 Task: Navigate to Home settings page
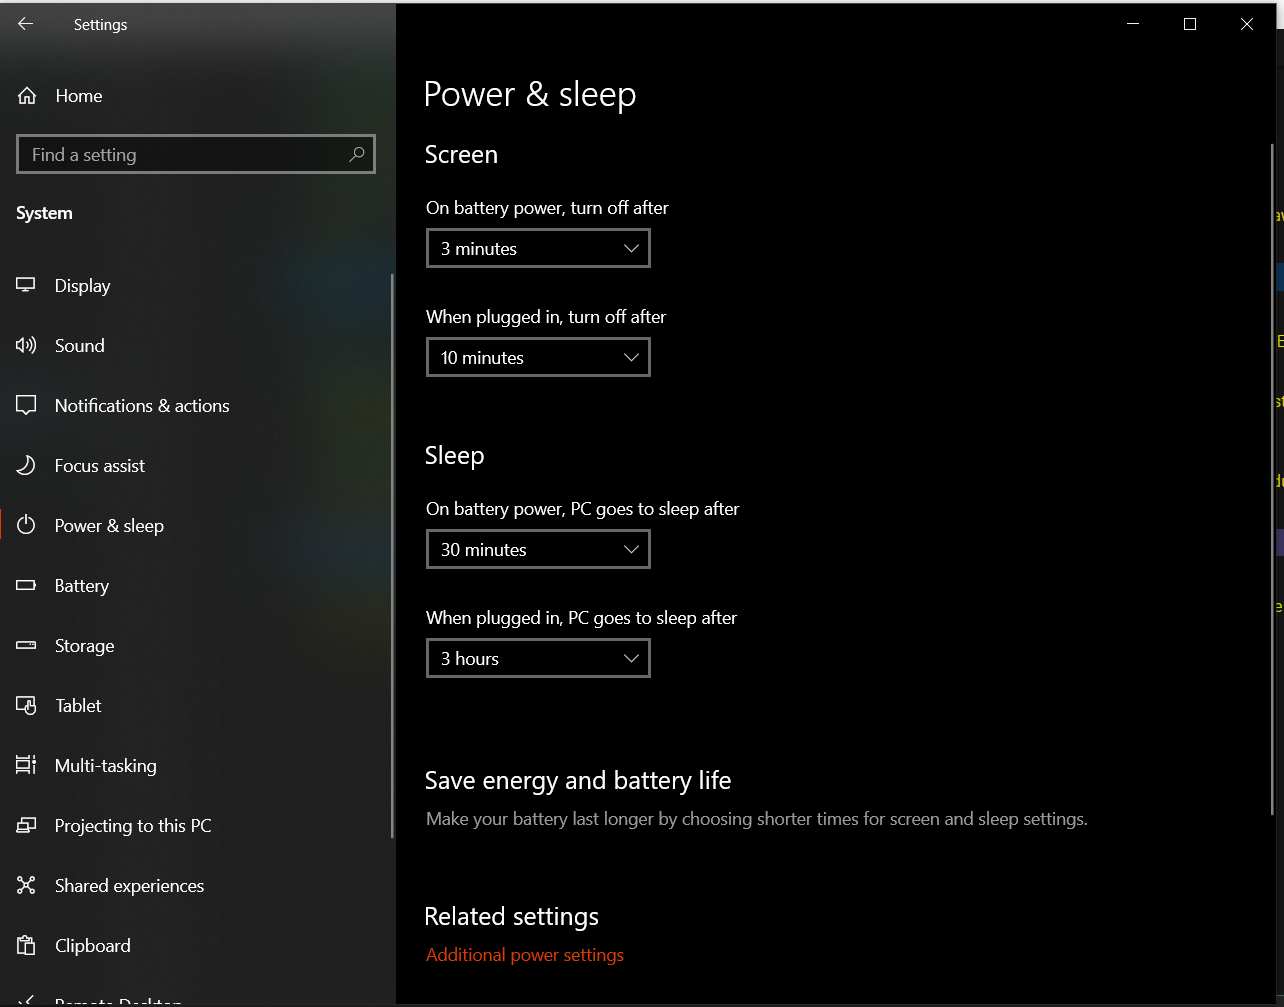pyautogui.click(x=78, y=95)
